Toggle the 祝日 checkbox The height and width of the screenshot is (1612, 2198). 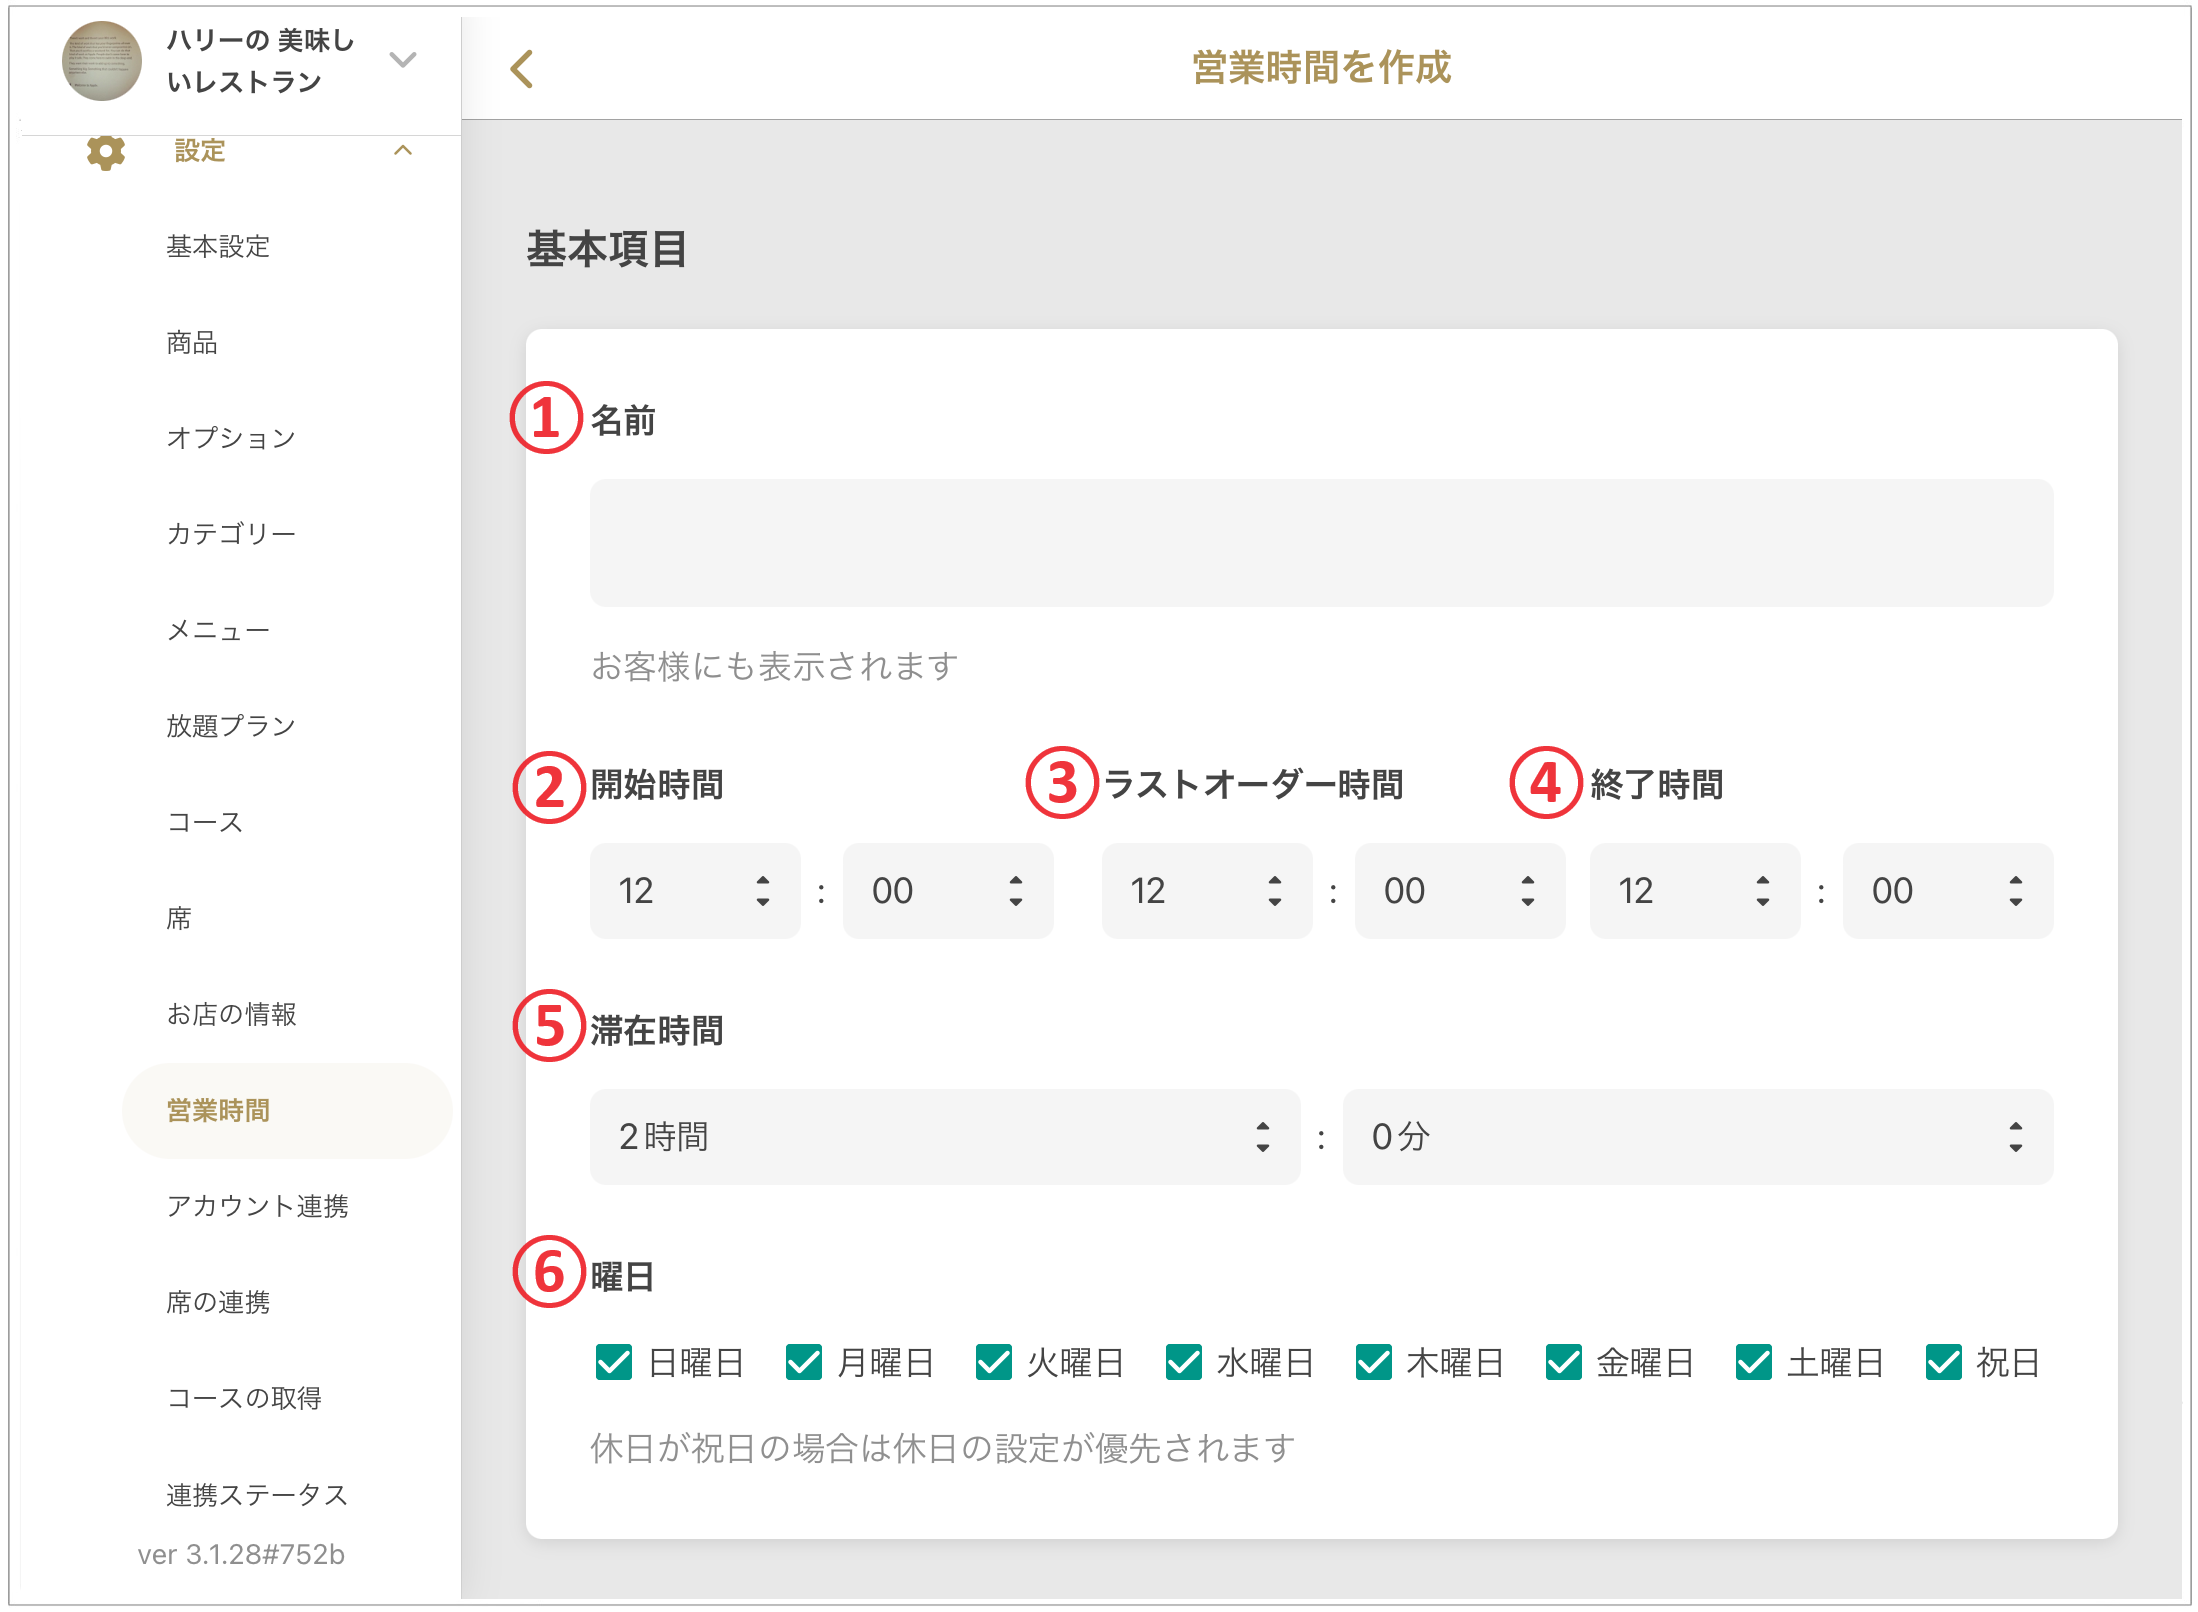1944,1362
